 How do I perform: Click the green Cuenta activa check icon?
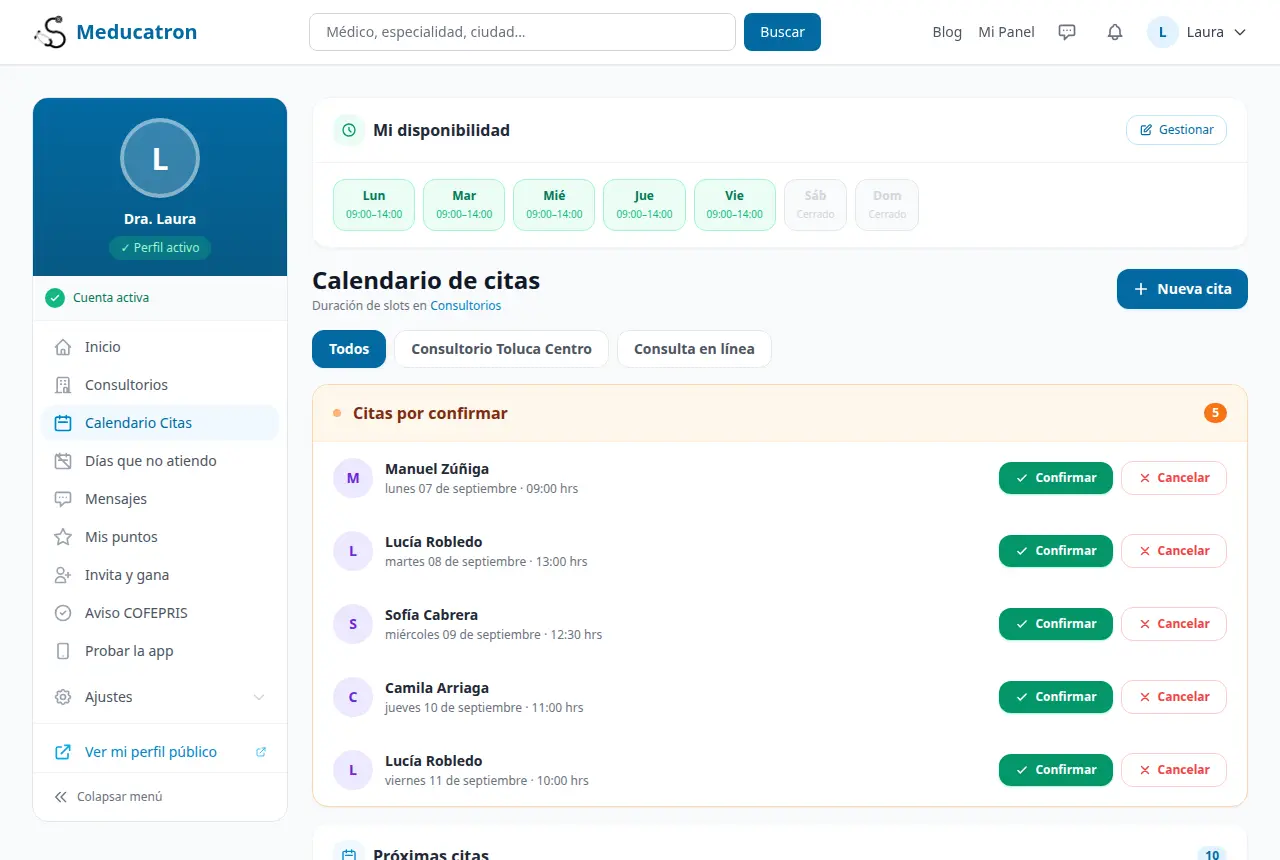point(55,298)
